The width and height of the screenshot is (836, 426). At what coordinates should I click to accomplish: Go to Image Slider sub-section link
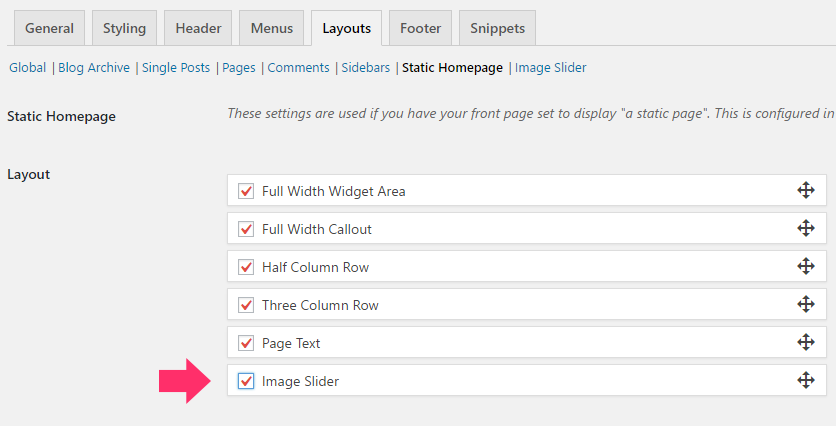(550, 68)
